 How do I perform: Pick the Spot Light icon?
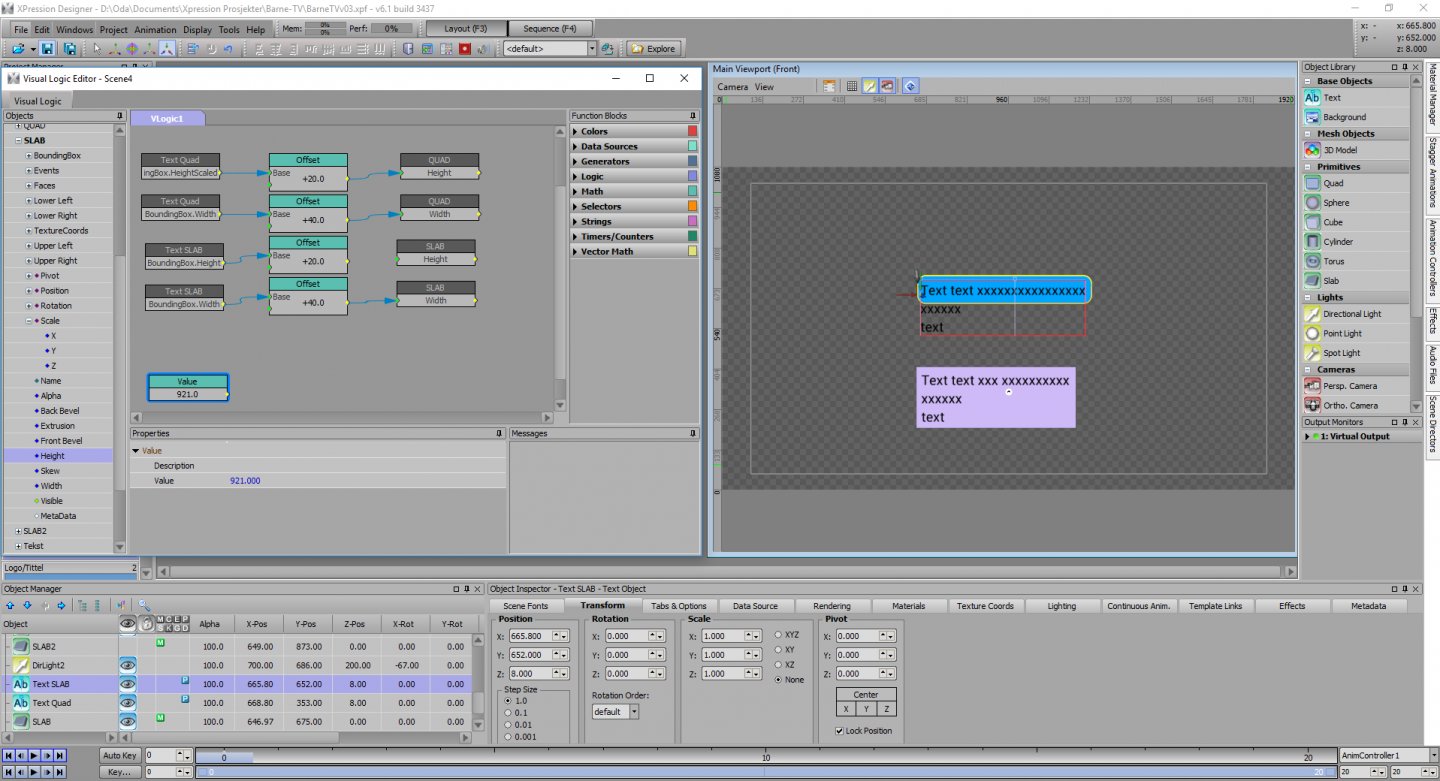(1313, 353)
